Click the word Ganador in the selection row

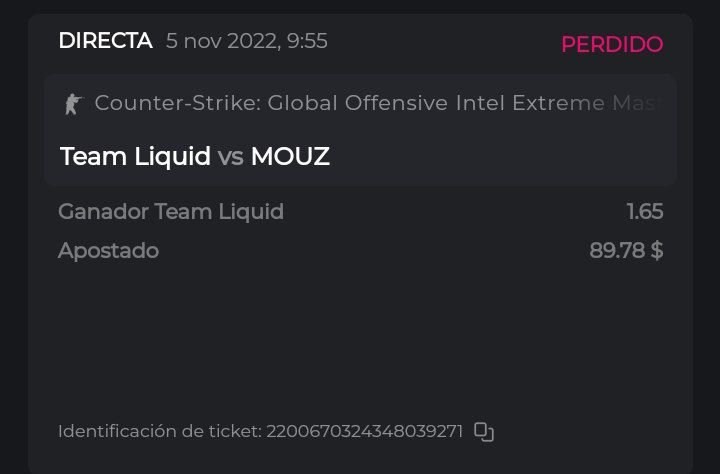coord(99,212)
